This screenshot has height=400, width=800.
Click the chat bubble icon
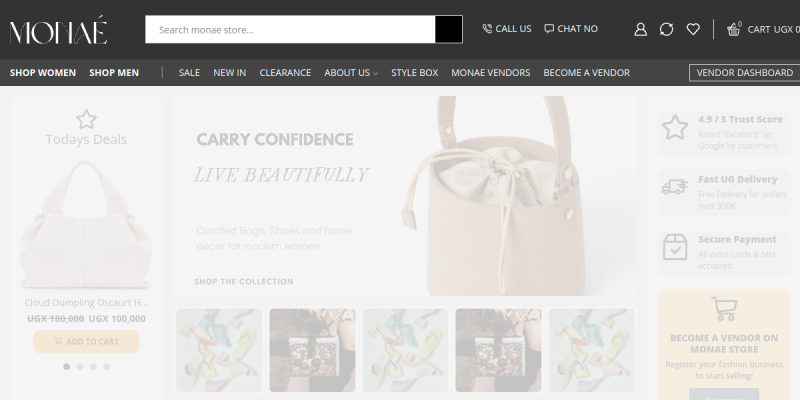[x=549, y=29]
